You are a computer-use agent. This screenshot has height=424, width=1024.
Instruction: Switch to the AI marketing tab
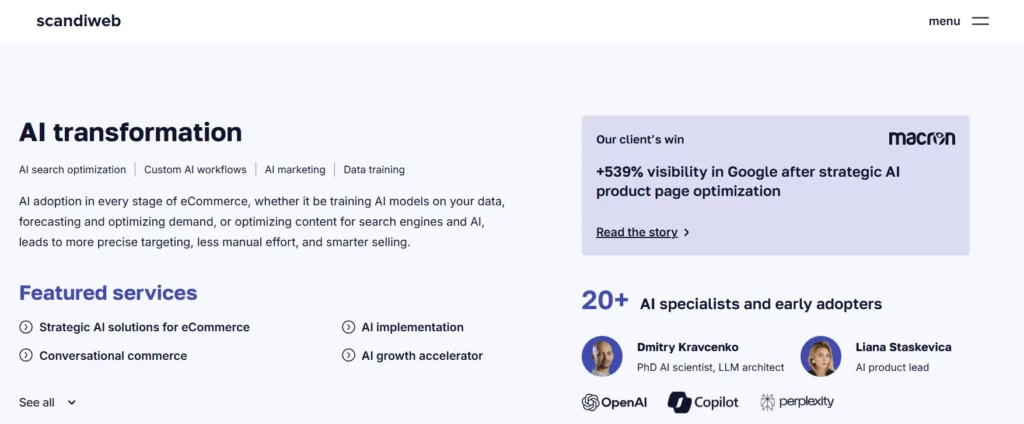pyautogui.click(x=295, y=170)
